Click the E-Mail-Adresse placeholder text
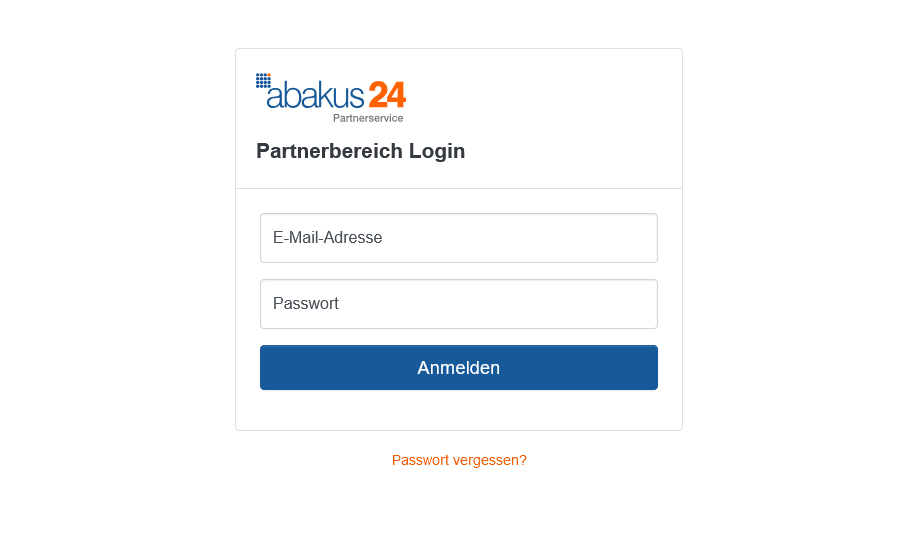This screenshot has height=537, width=920. [x=327, y=238]
